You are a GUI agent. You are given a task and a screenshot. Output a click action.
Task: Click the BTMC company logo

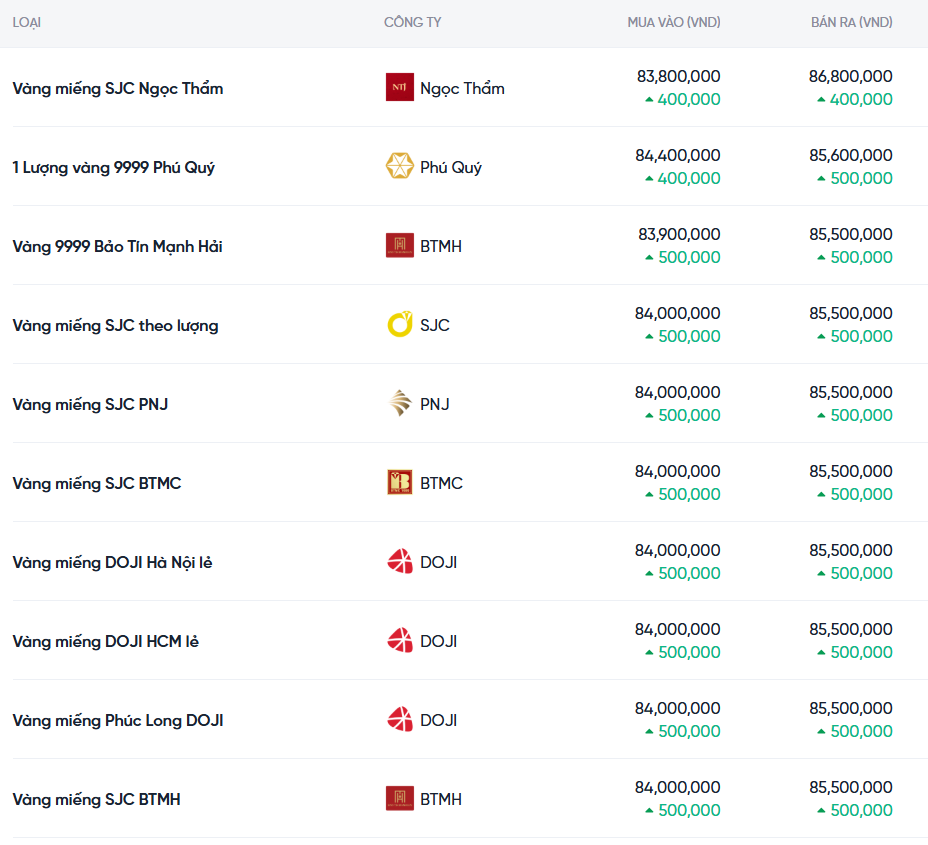pos(399,483)
